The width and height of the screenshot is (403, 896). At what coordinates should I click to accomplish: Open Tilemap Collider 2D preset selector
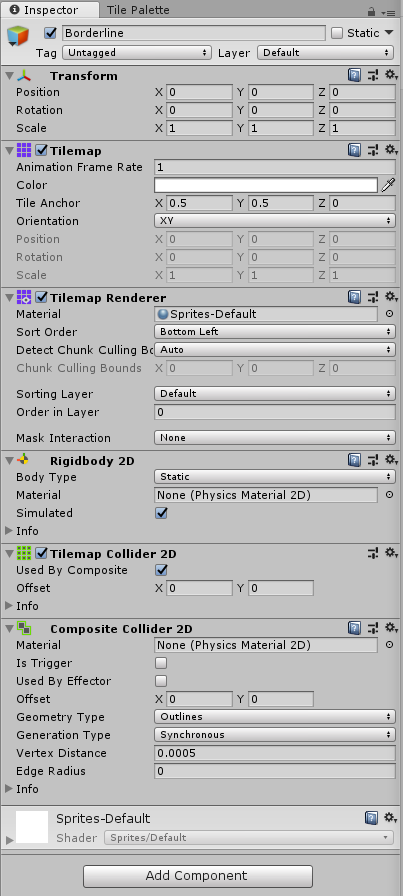coord(373,553)
